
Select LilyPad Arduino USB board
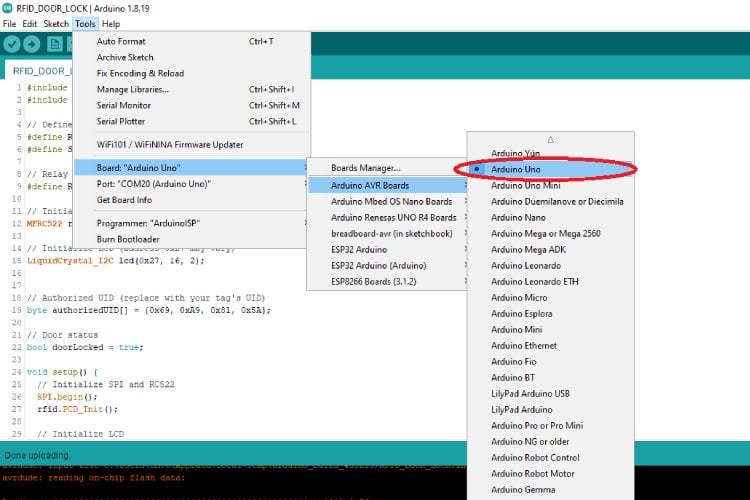tap(551, 394)
